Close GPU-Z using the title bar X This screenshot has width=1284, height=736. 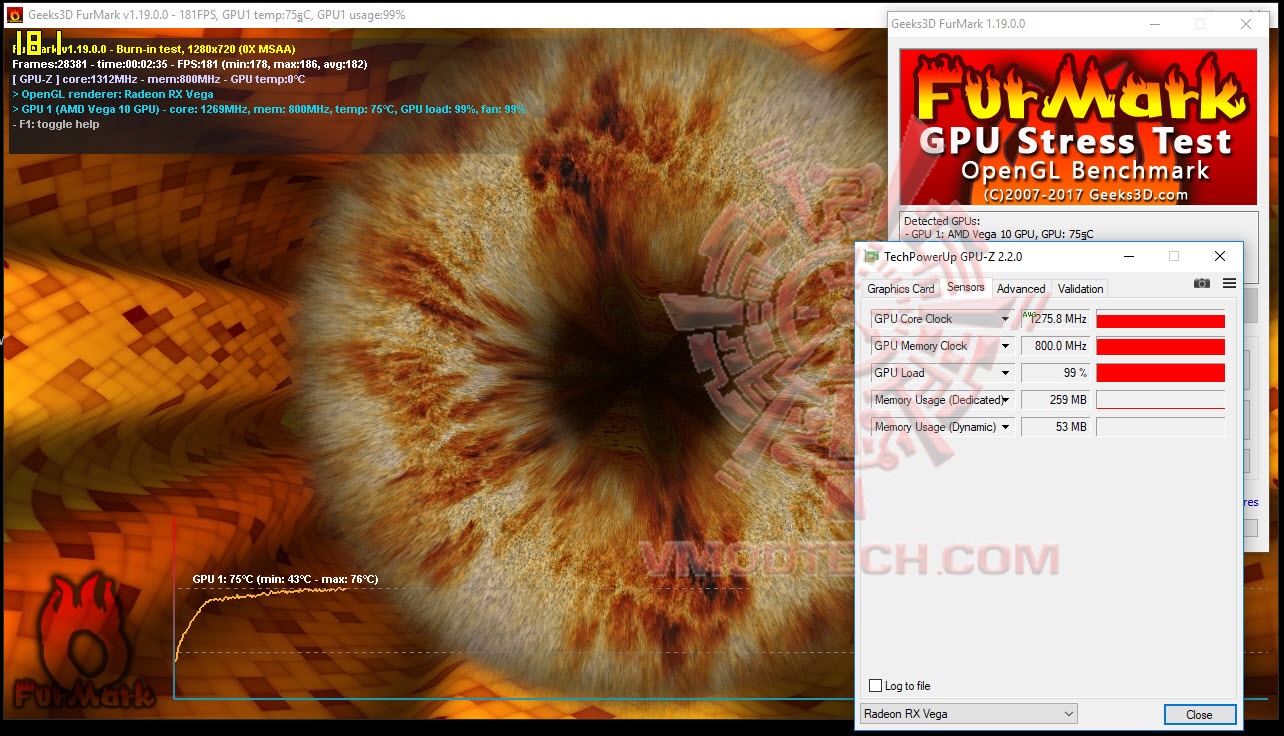1219,256
